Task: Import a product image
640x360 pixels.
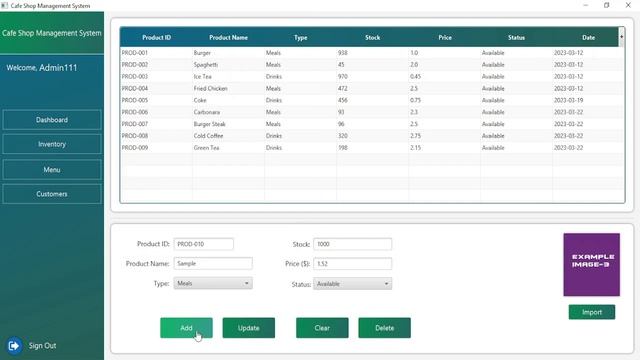Action: pyautogui.click(x=592, y=312)
